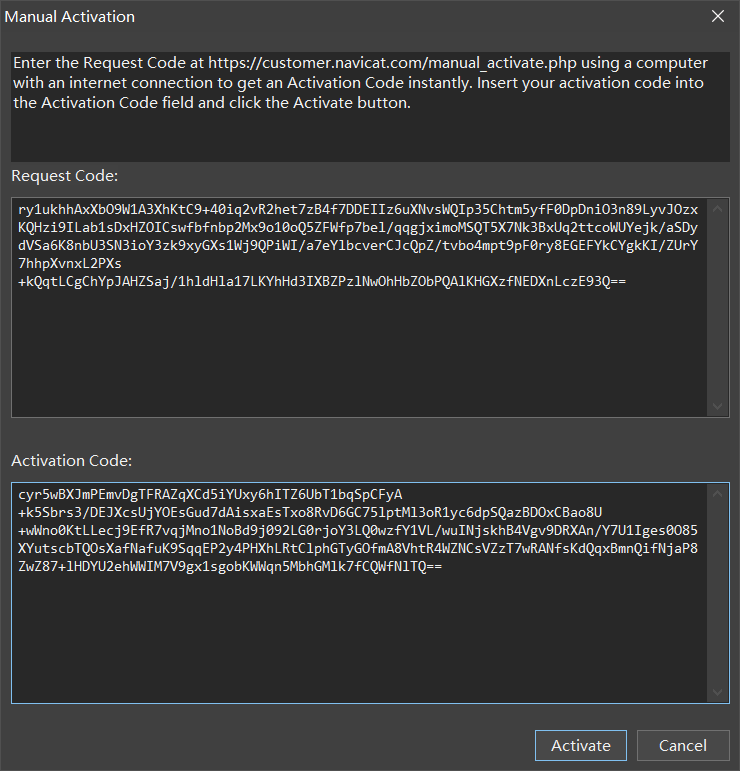Click the "Manual Activation" title text
This screenshot has width=740, height=771.
point(69,17)
